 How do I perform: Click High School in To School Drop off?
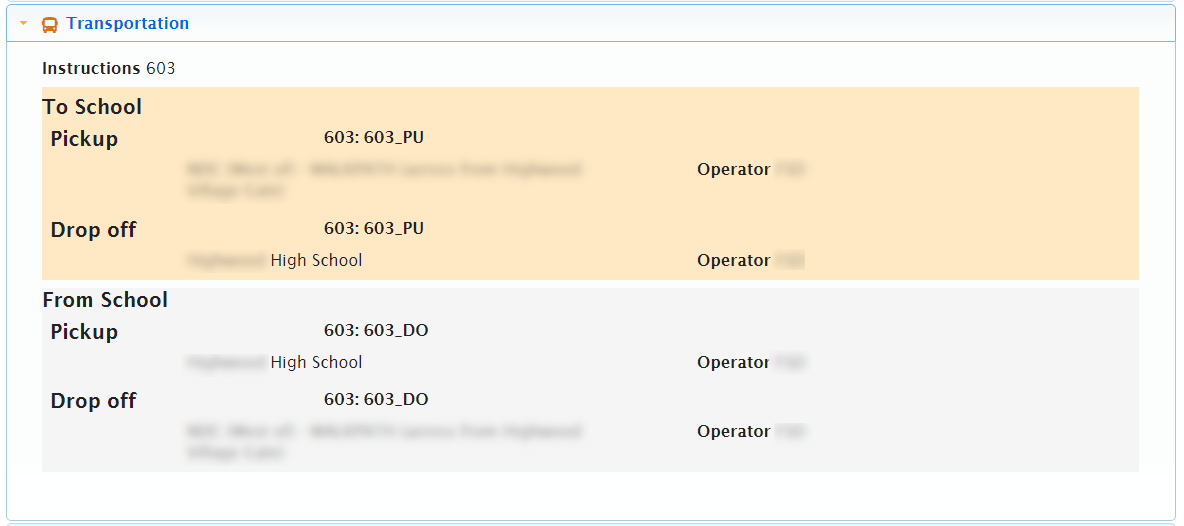click(316, 260)
